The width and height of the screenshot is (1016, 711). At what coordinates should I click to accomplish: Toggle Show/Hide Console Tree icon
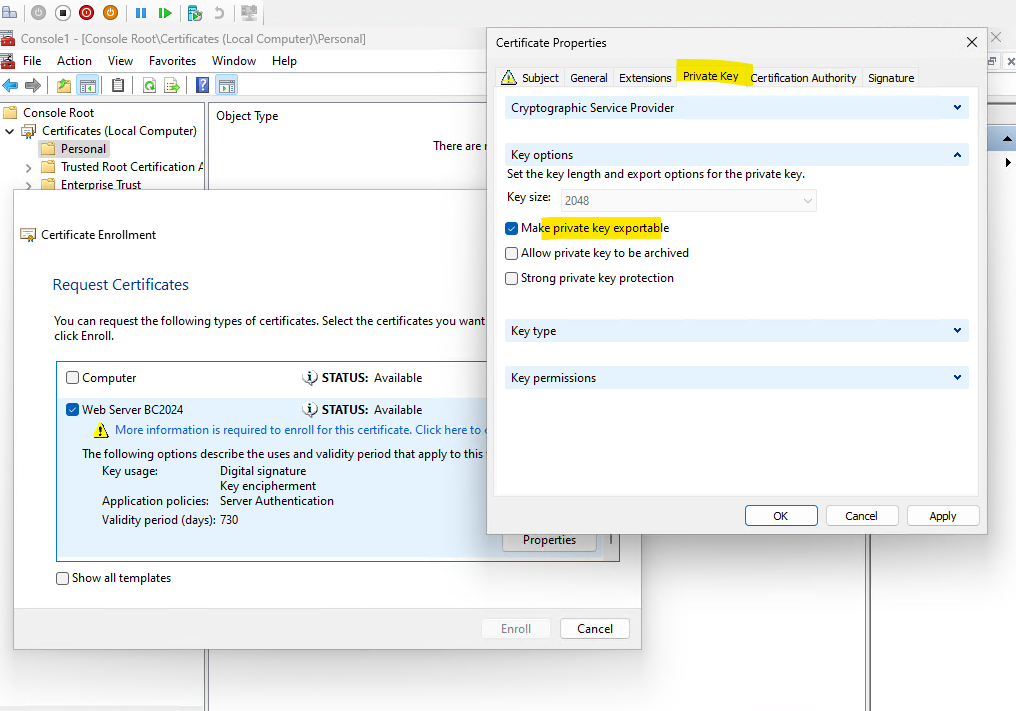point(87,85)
